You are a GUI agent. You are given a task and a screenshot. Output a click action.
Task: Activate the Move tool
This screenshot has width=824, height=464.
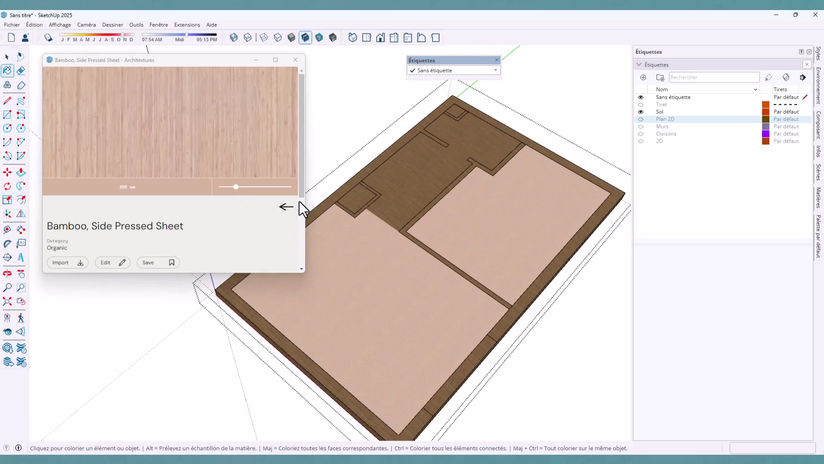[7, 172]
